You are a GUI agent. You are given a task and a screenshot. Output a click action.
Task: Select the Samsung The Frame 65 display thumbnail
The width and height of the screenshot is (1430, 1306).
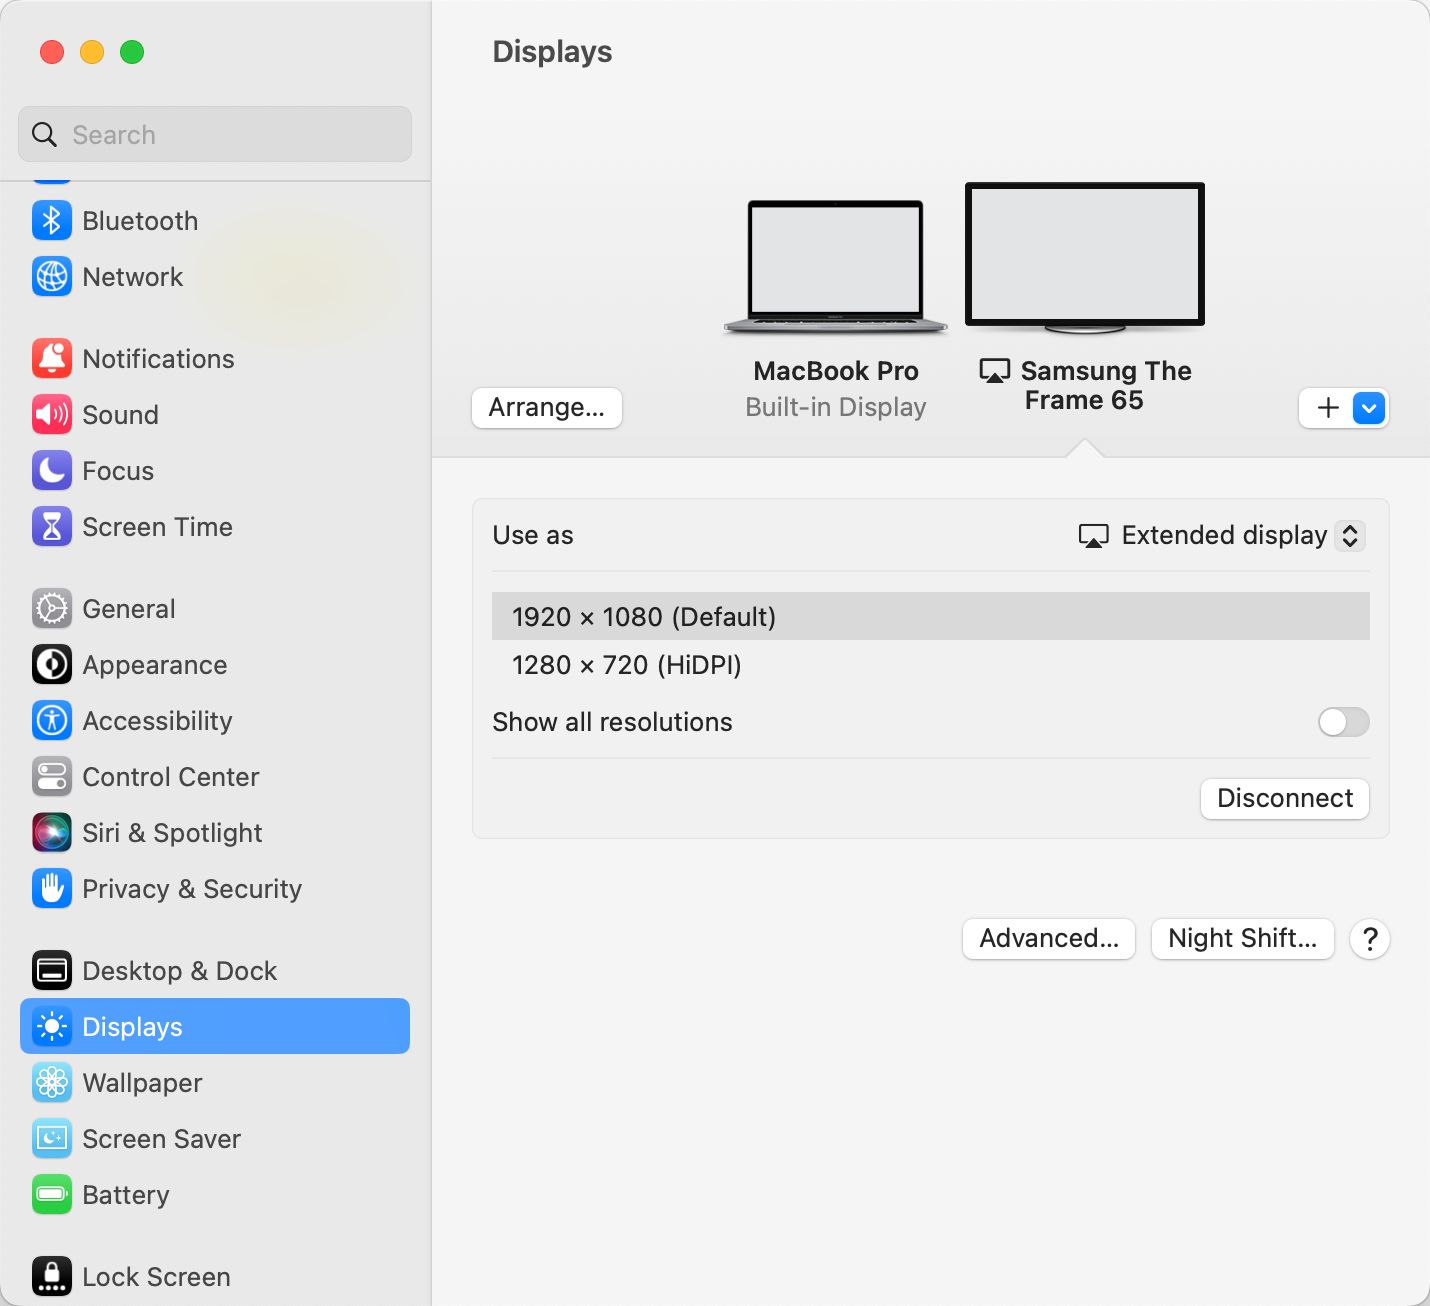tap(1085, 257)
